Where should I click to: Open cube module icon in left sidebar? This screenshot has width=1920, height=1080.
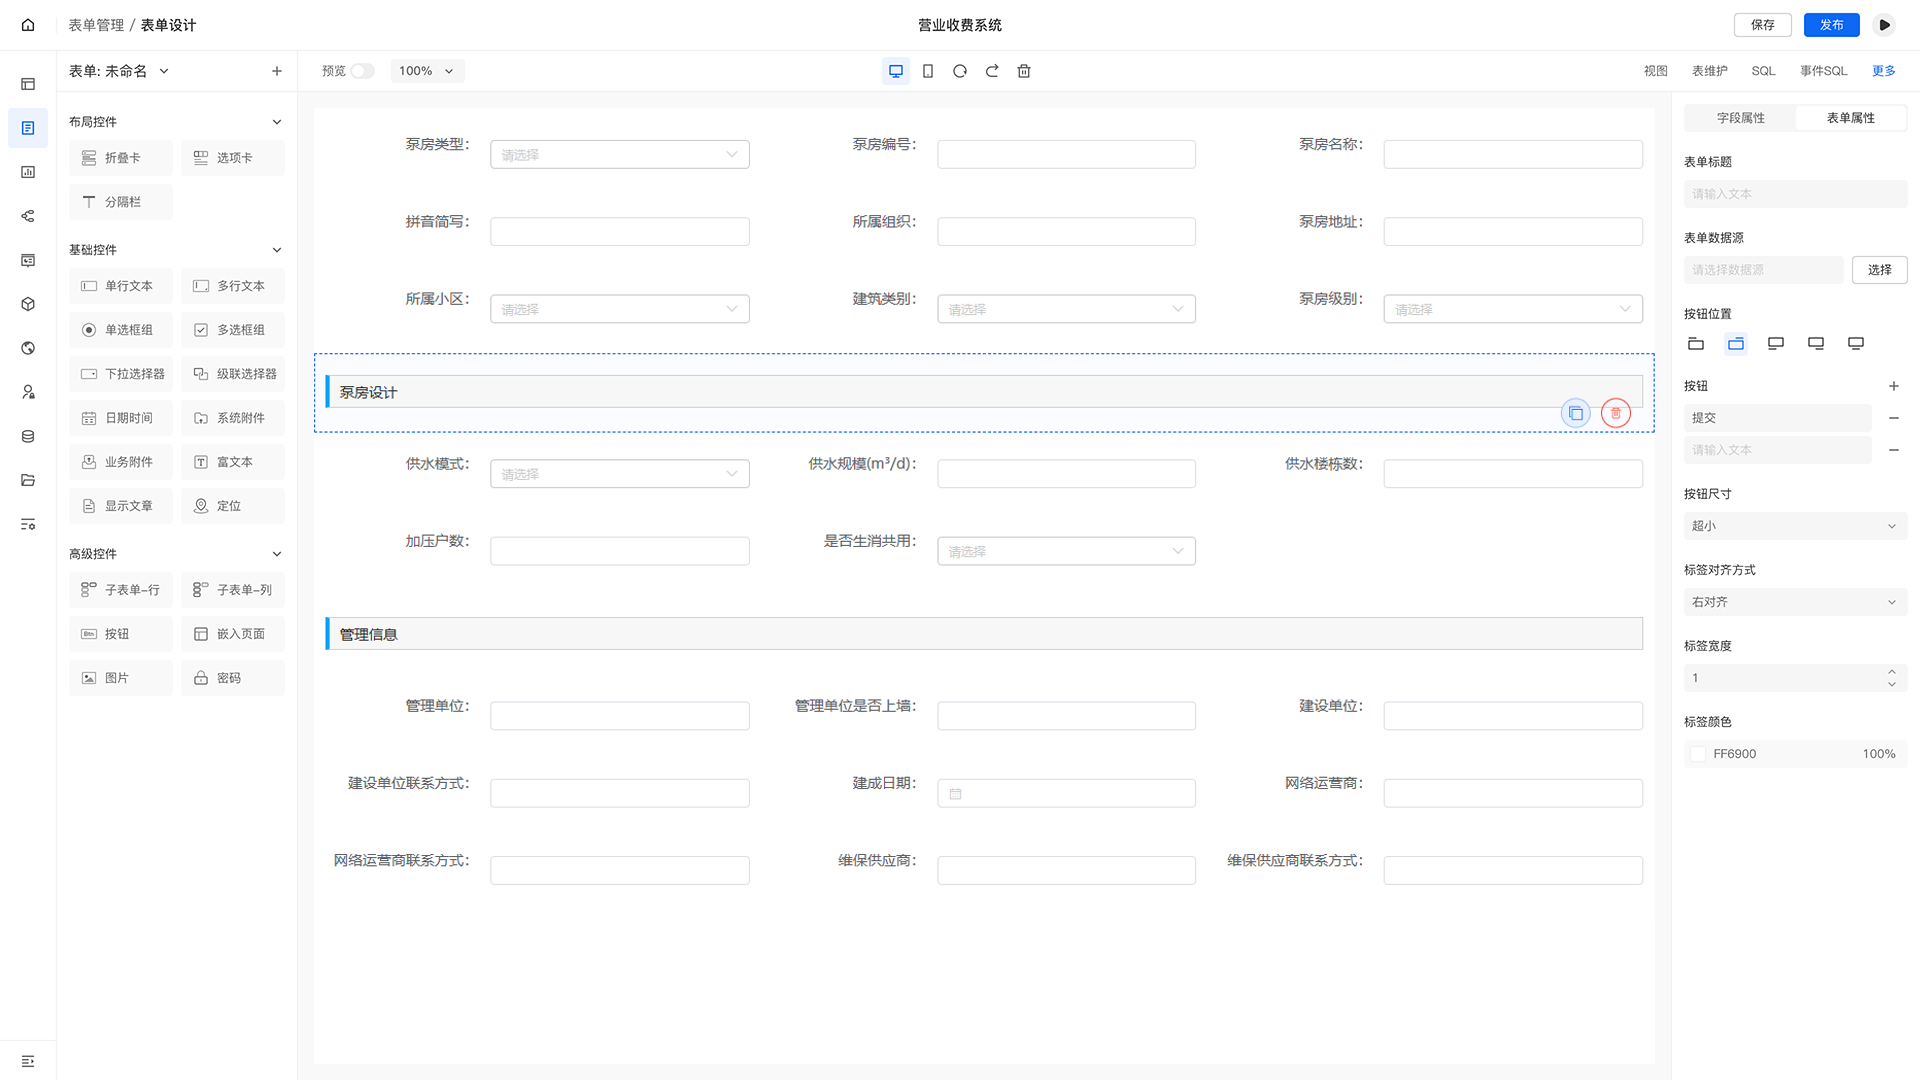(28, 304)
